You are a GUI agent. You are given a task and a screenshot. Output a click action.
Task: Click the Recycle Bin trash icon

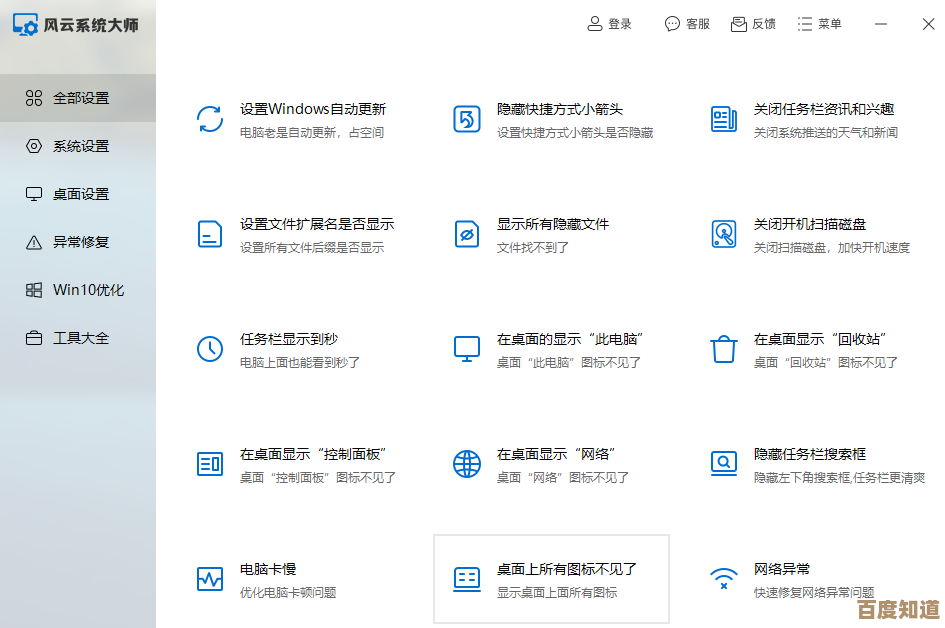(724, 349)
